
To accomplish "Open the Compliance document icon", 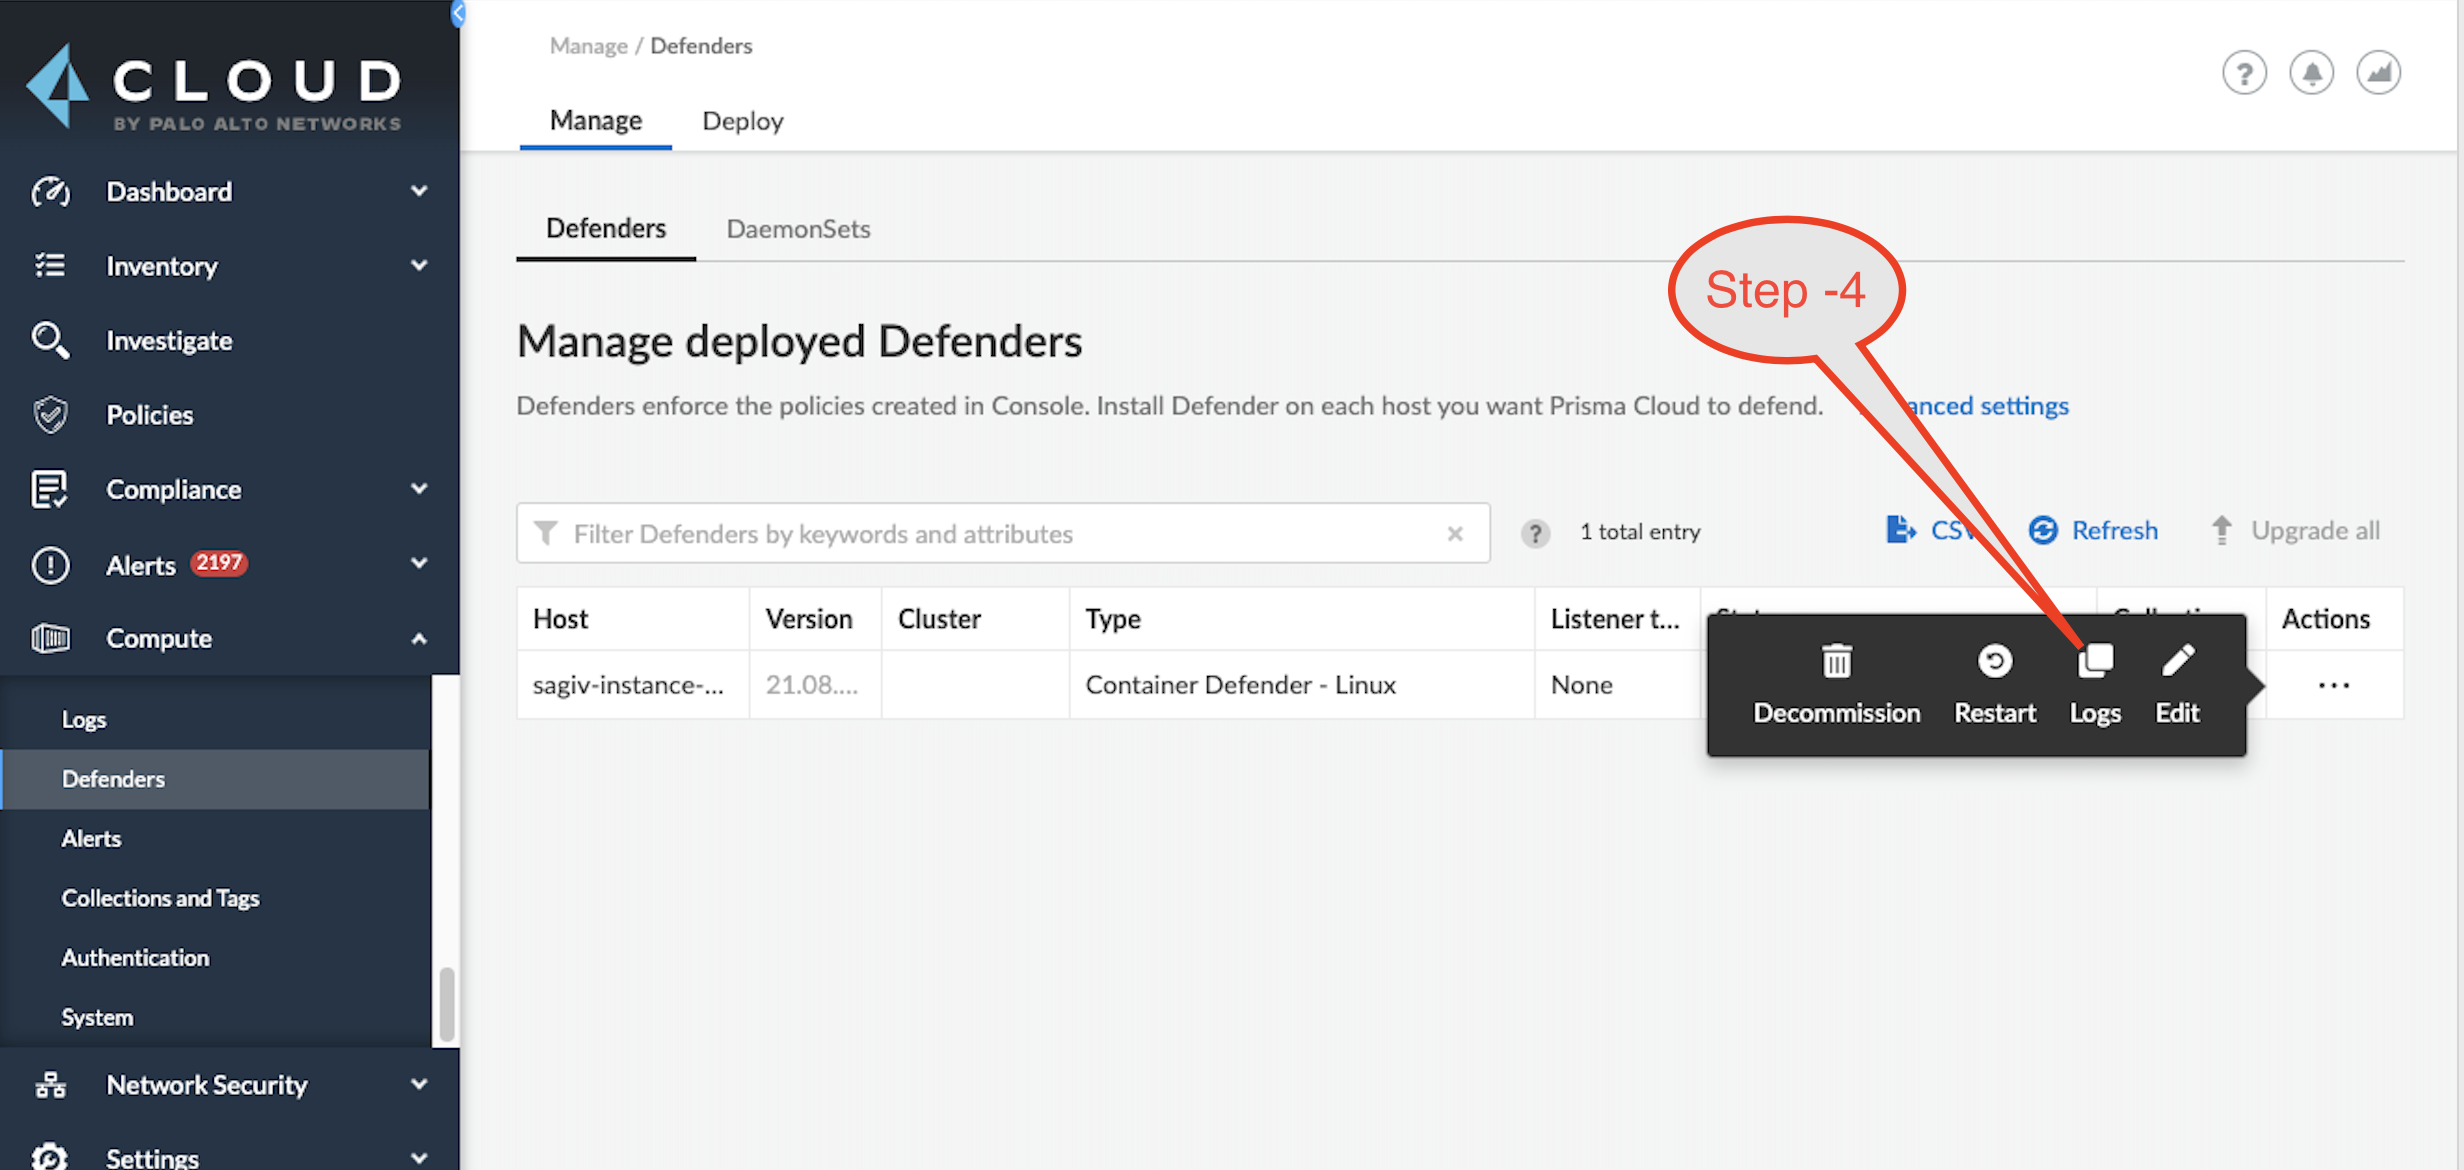I will point(50,489).
